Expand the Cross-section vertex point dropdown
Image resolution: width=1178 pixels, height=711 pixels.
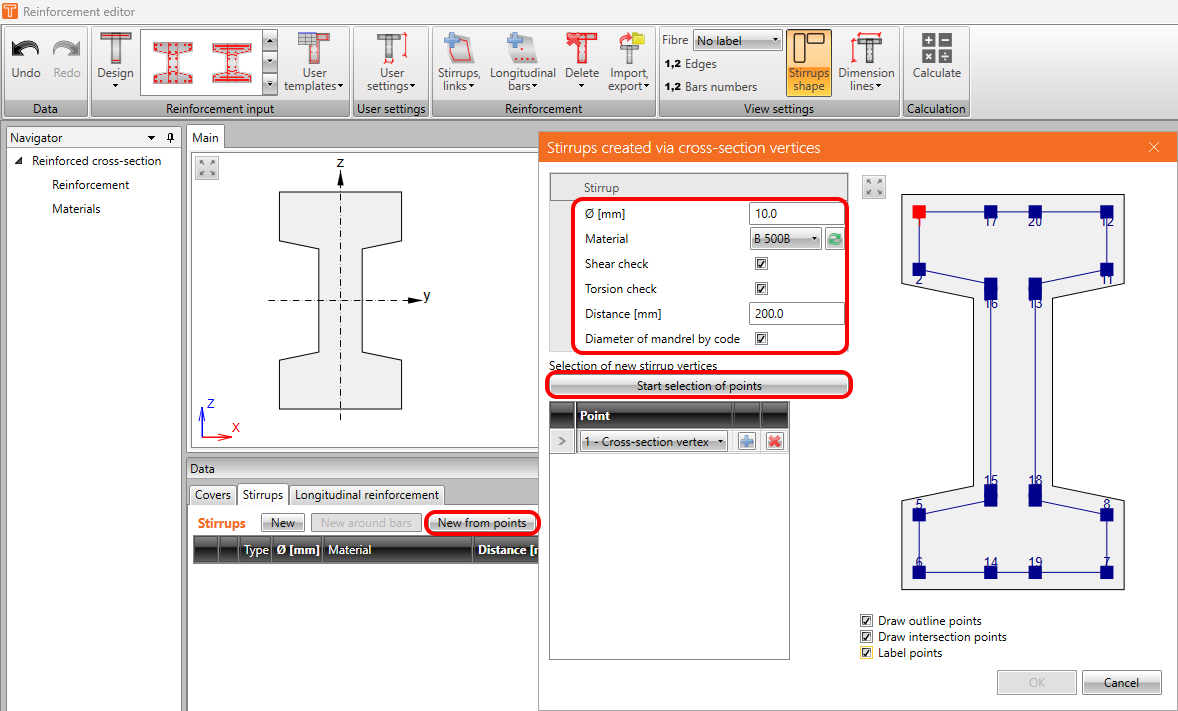653,442
